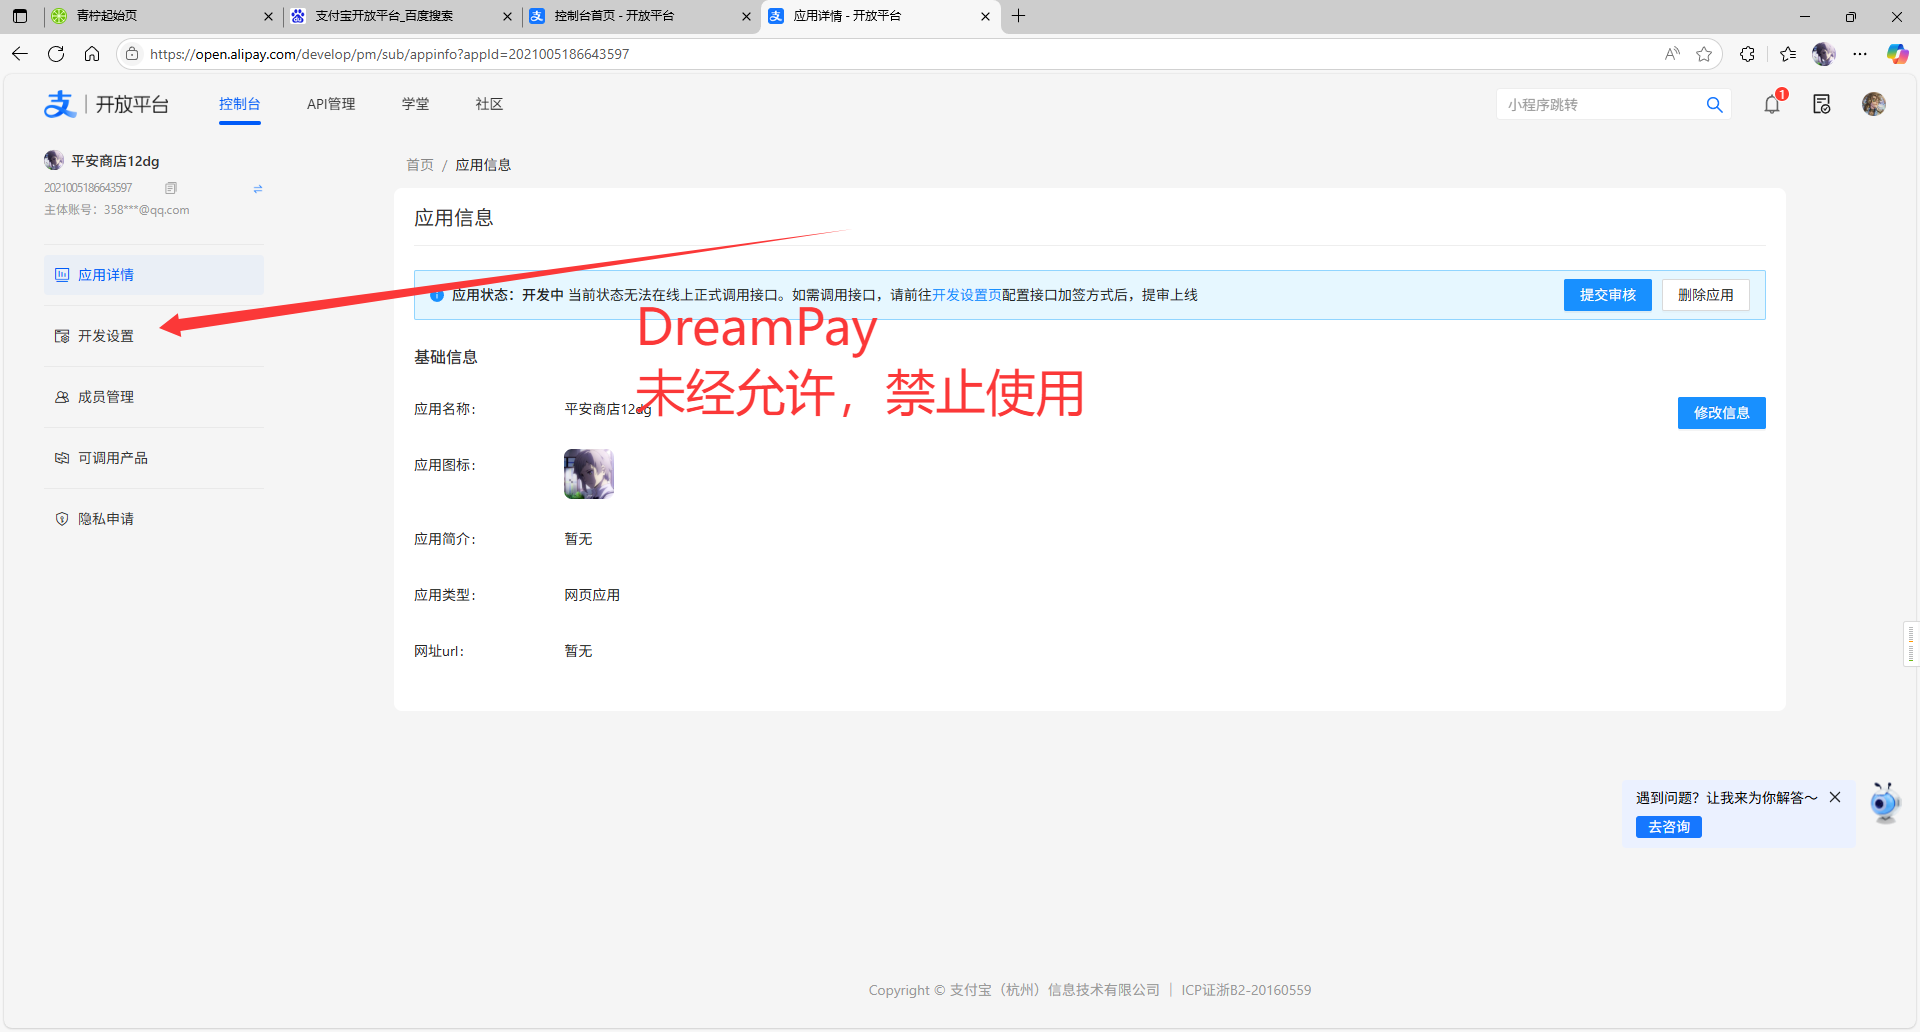Close the help consultation popup

[x=1835, y=797]
